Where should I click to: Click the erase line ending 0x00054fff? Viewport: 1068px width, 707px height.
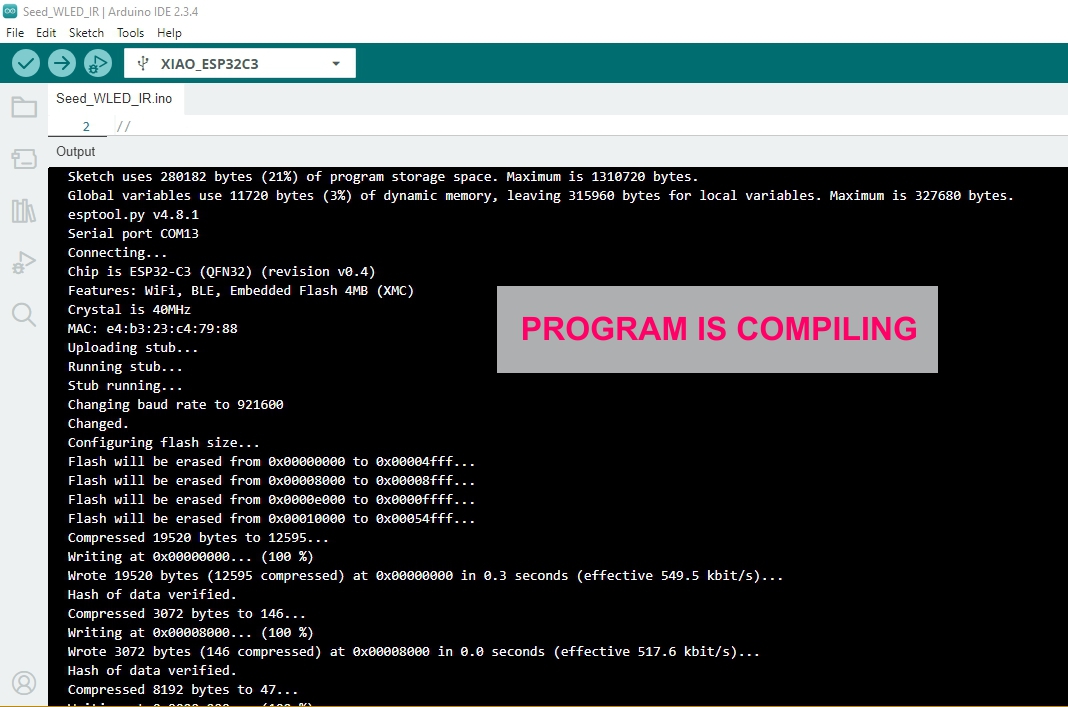coord(271,519)
